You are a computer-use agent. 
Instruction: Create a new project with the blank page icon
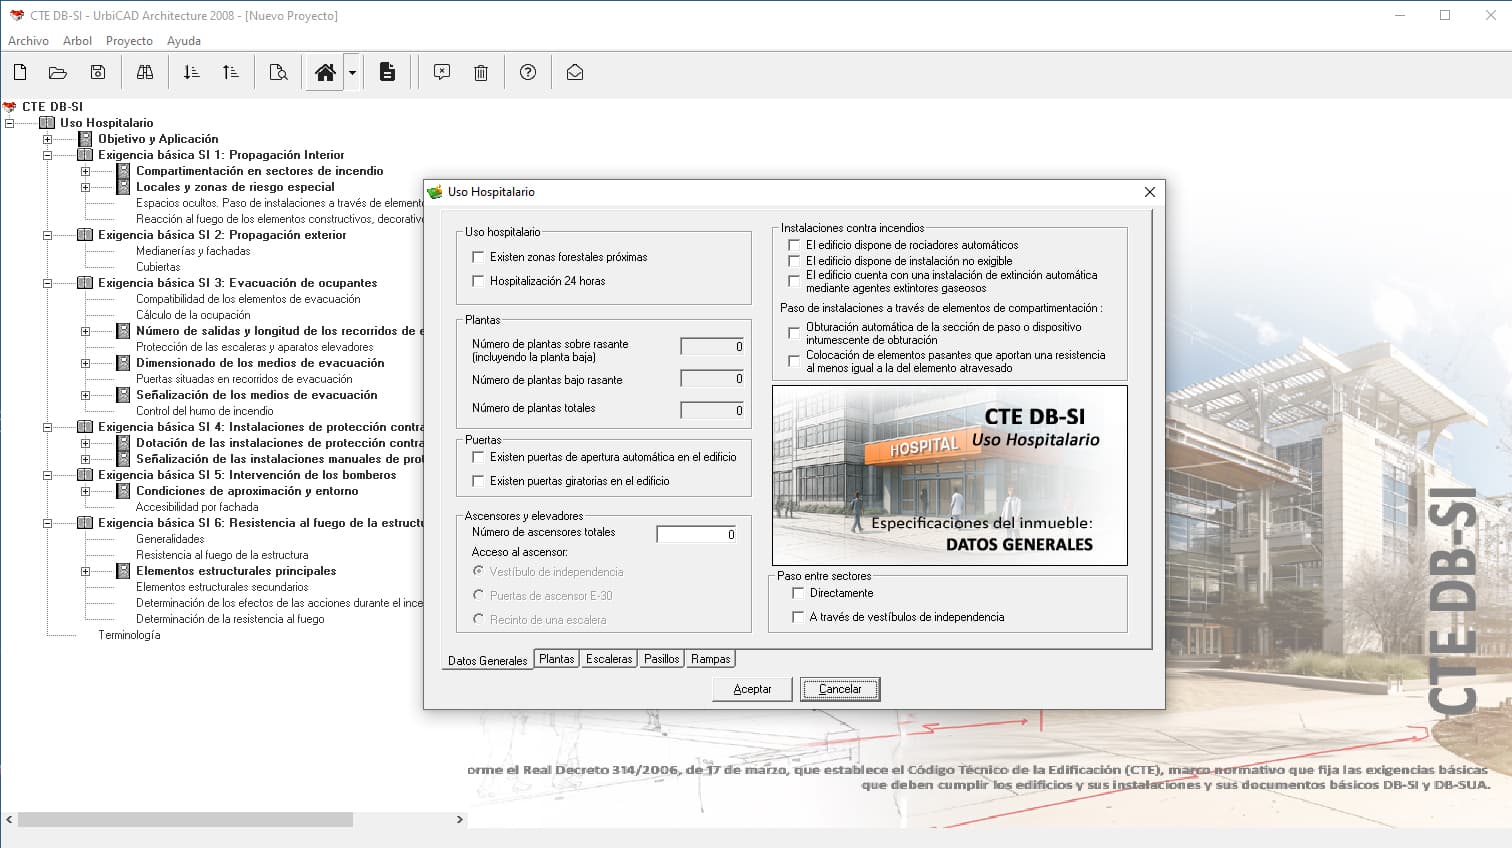(x=20, y=72)
